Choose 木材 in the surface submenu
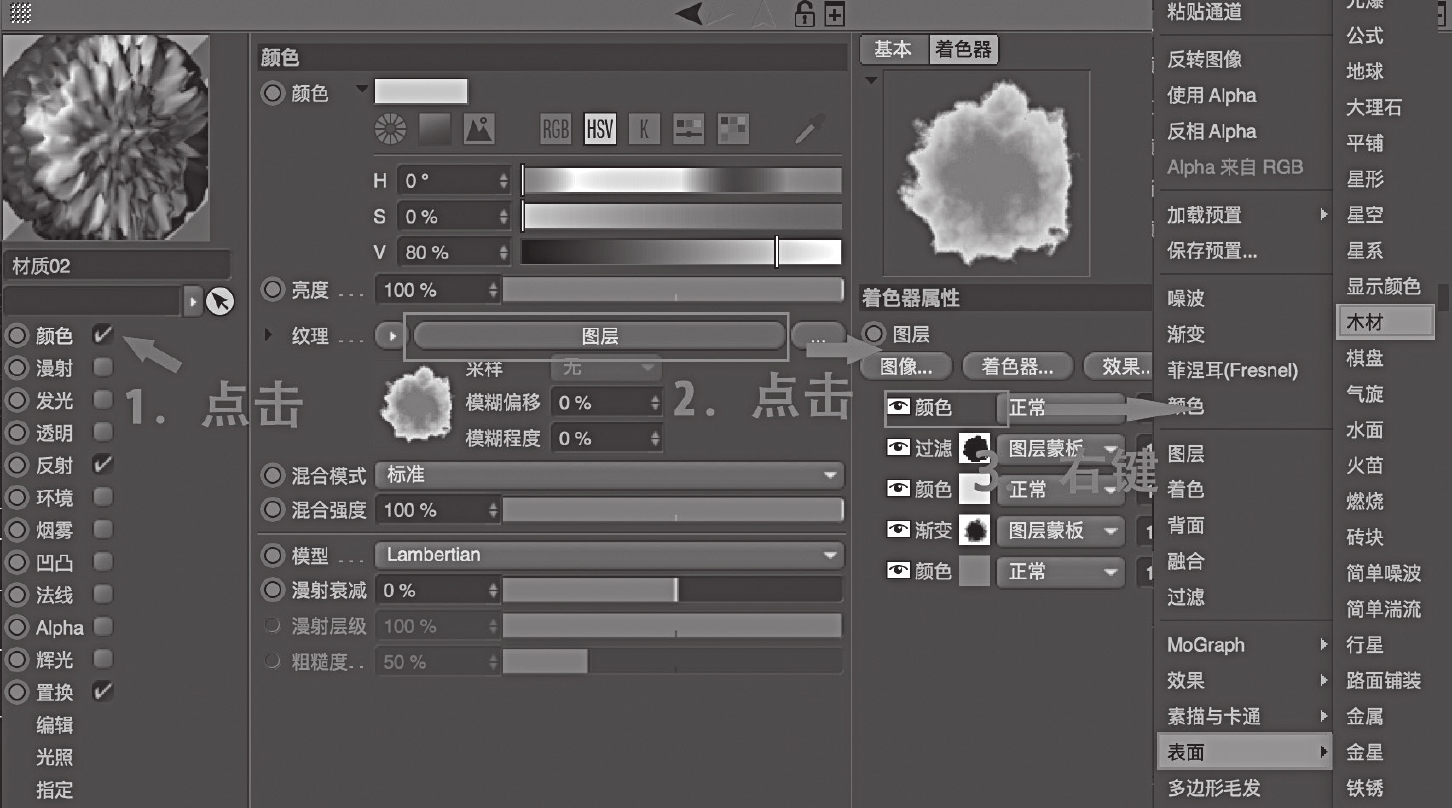Screen dimensions: 1452x808 click(x=1385, y=321)
